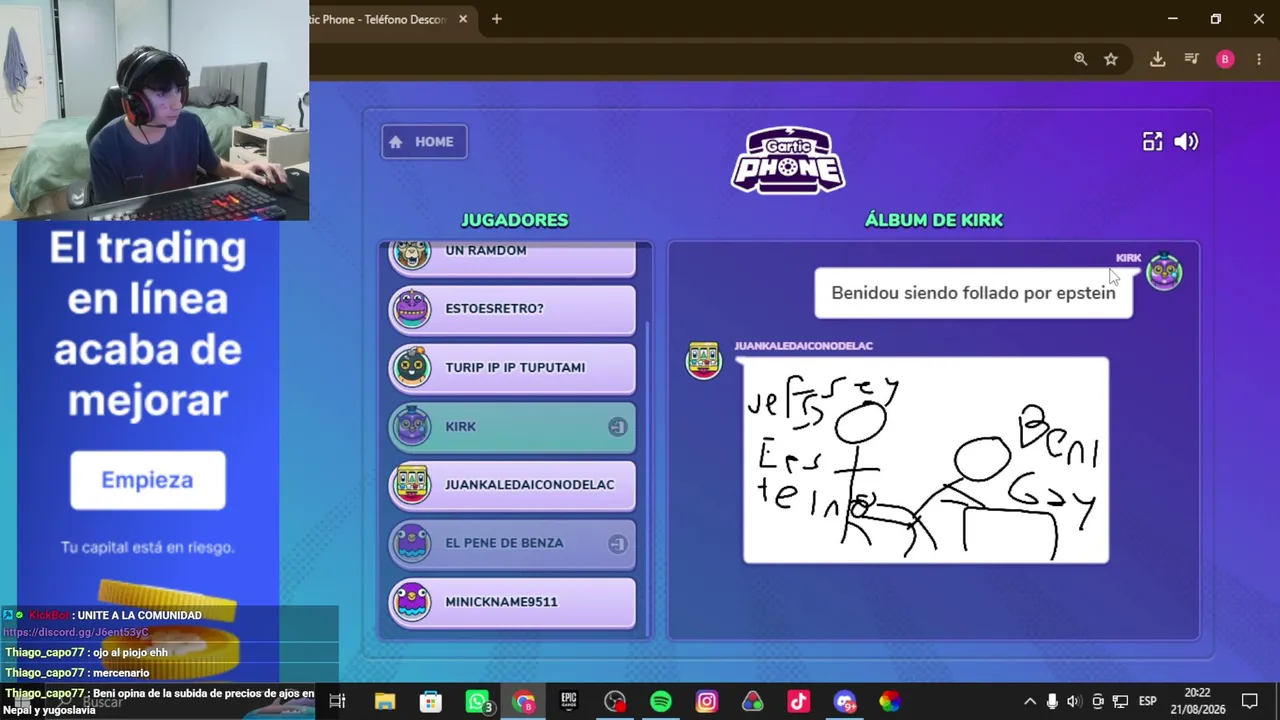This screenshot has width=1280, height=720.
Task: Open Task View on the taskbar
Action: point(337,702)
